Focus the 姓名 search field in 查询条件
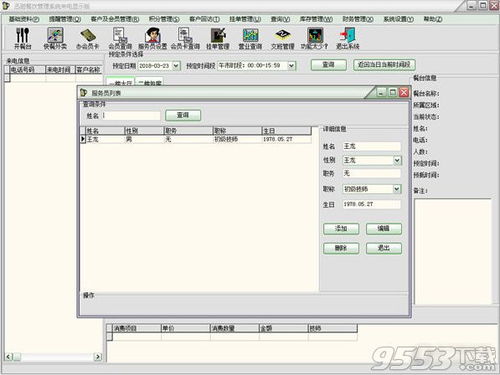Screen dimensions: 500x375 [131, 115]
